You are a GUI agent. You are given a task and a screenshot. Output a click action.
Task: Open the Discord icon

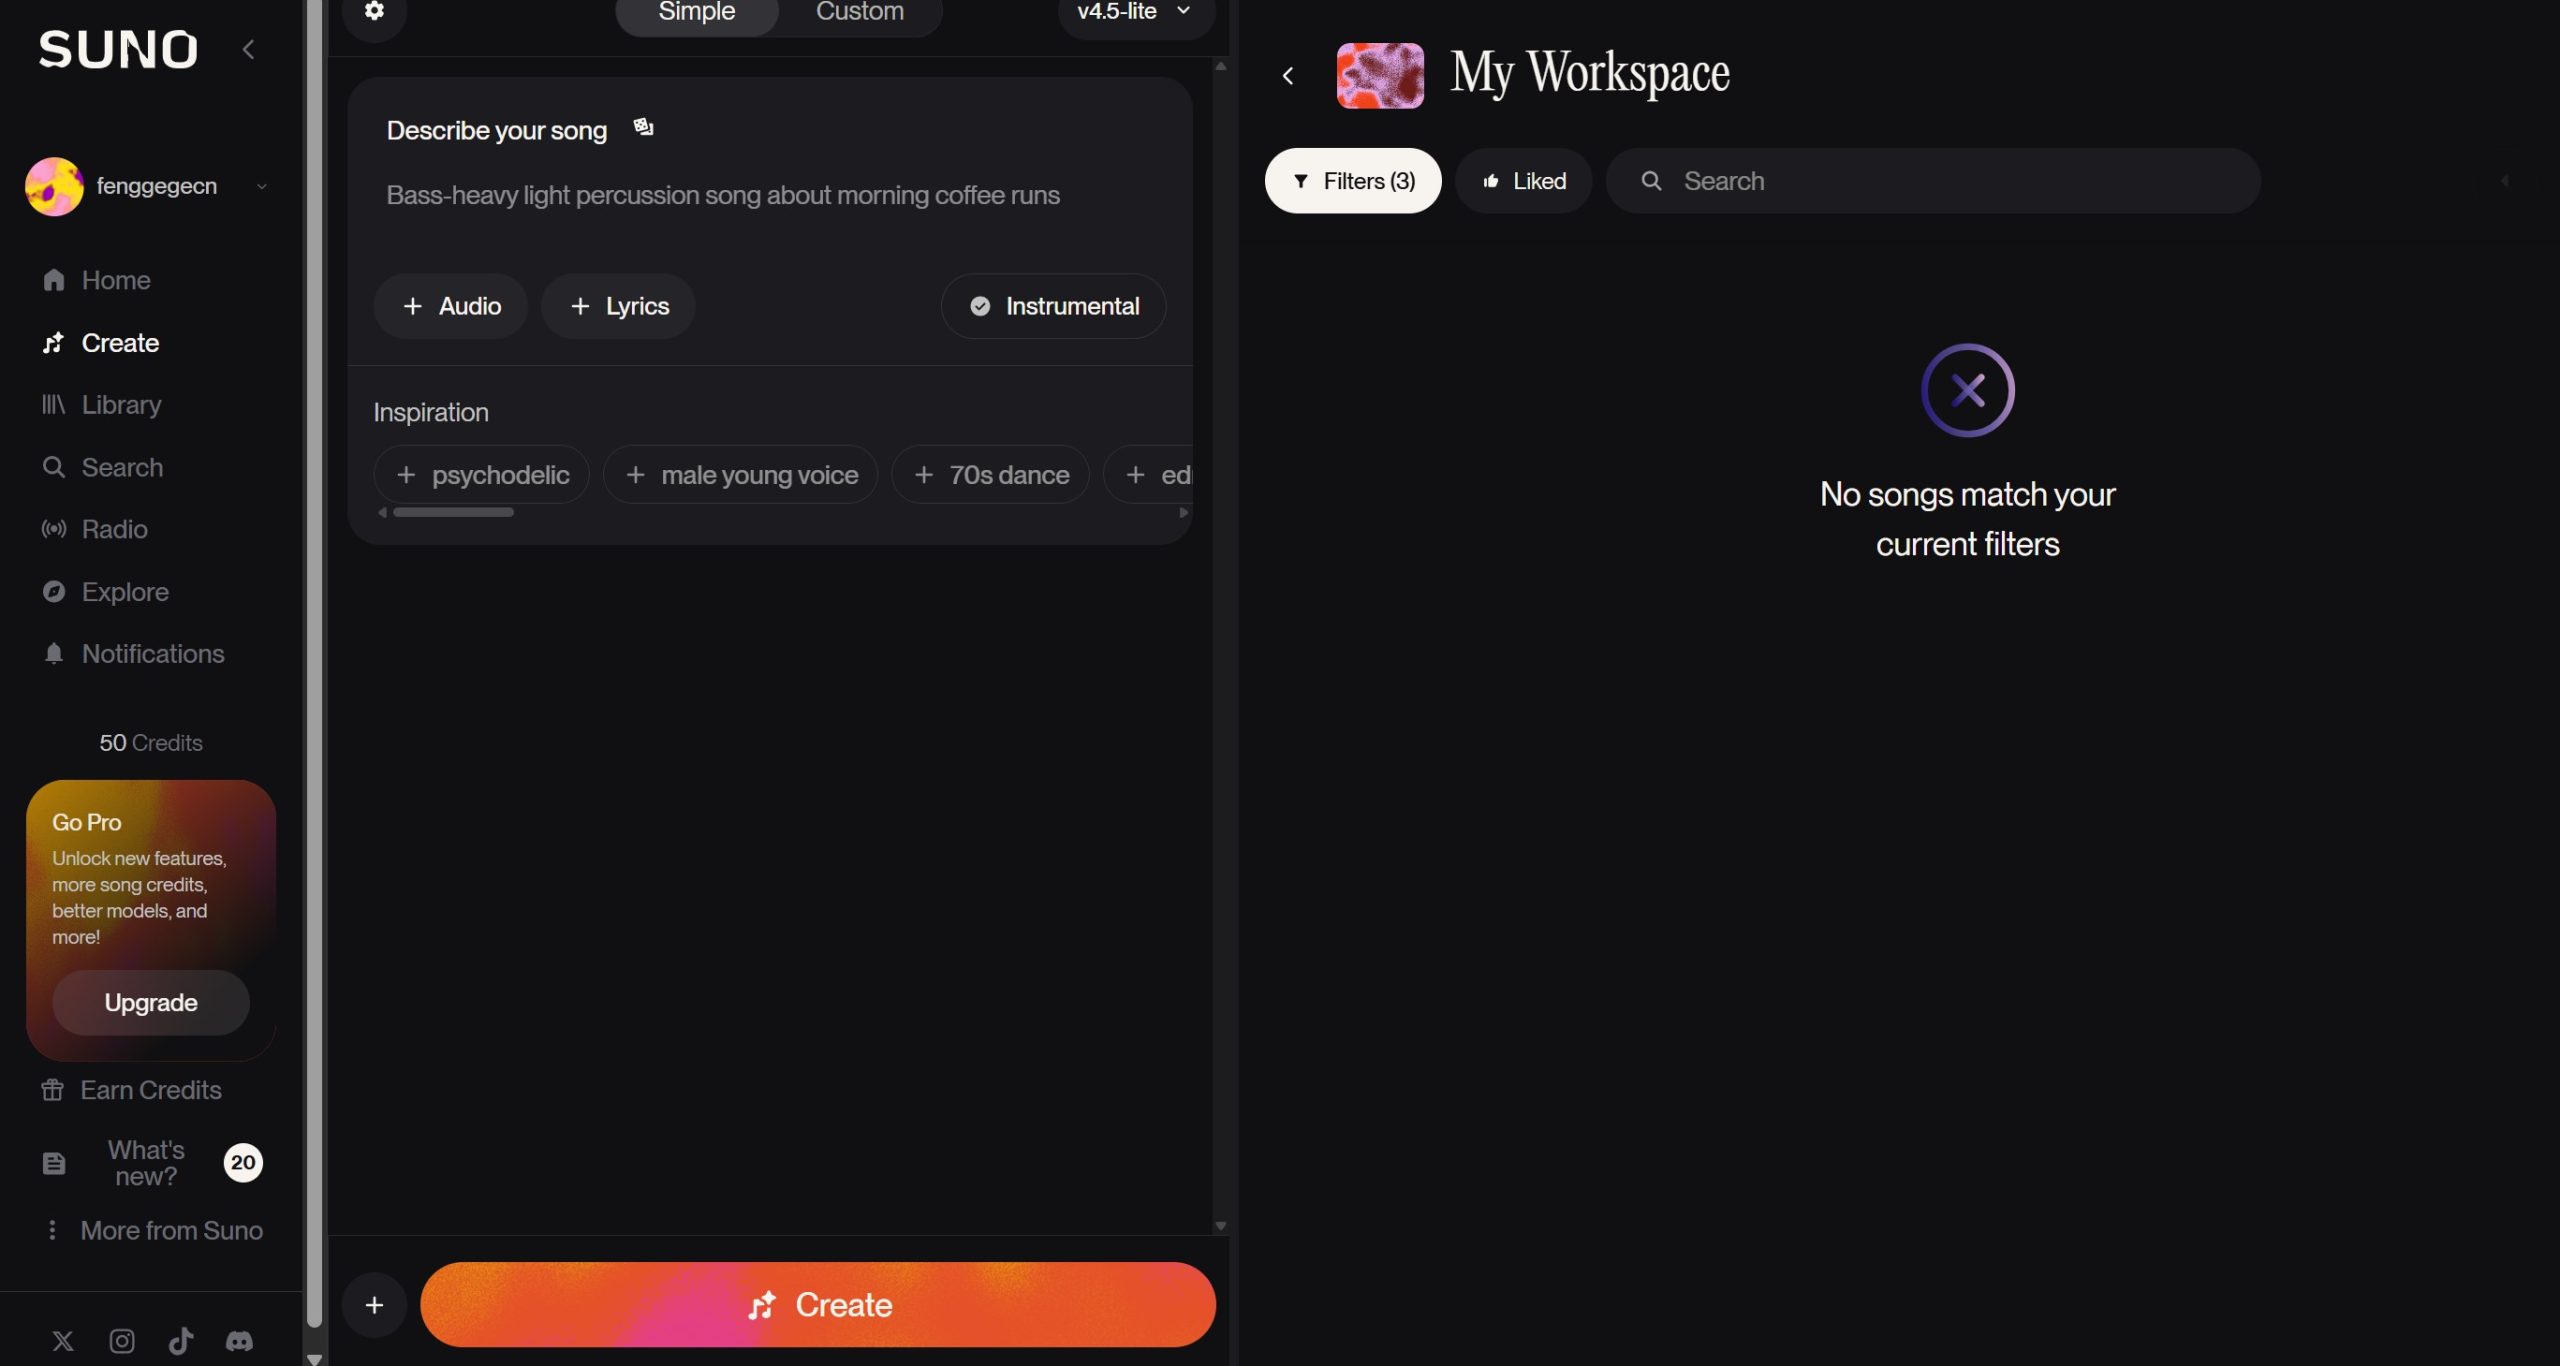click(239, 1341)
